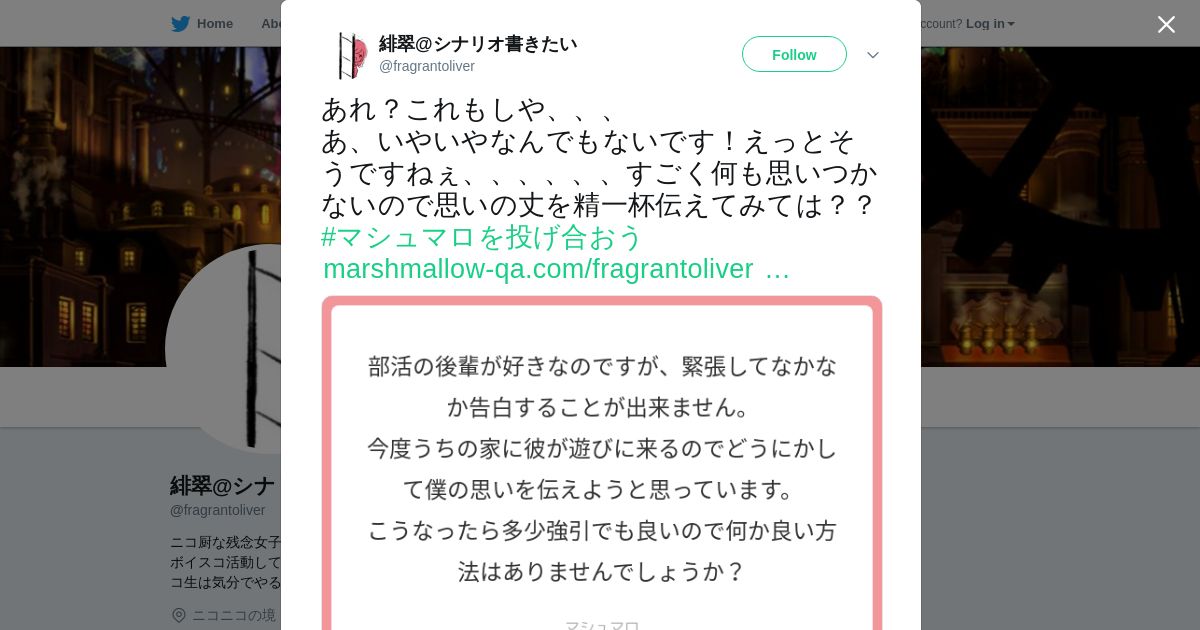Open the pink marshmallow question card image
This screenshot has width=1200, height=630.
pos(602,463)
